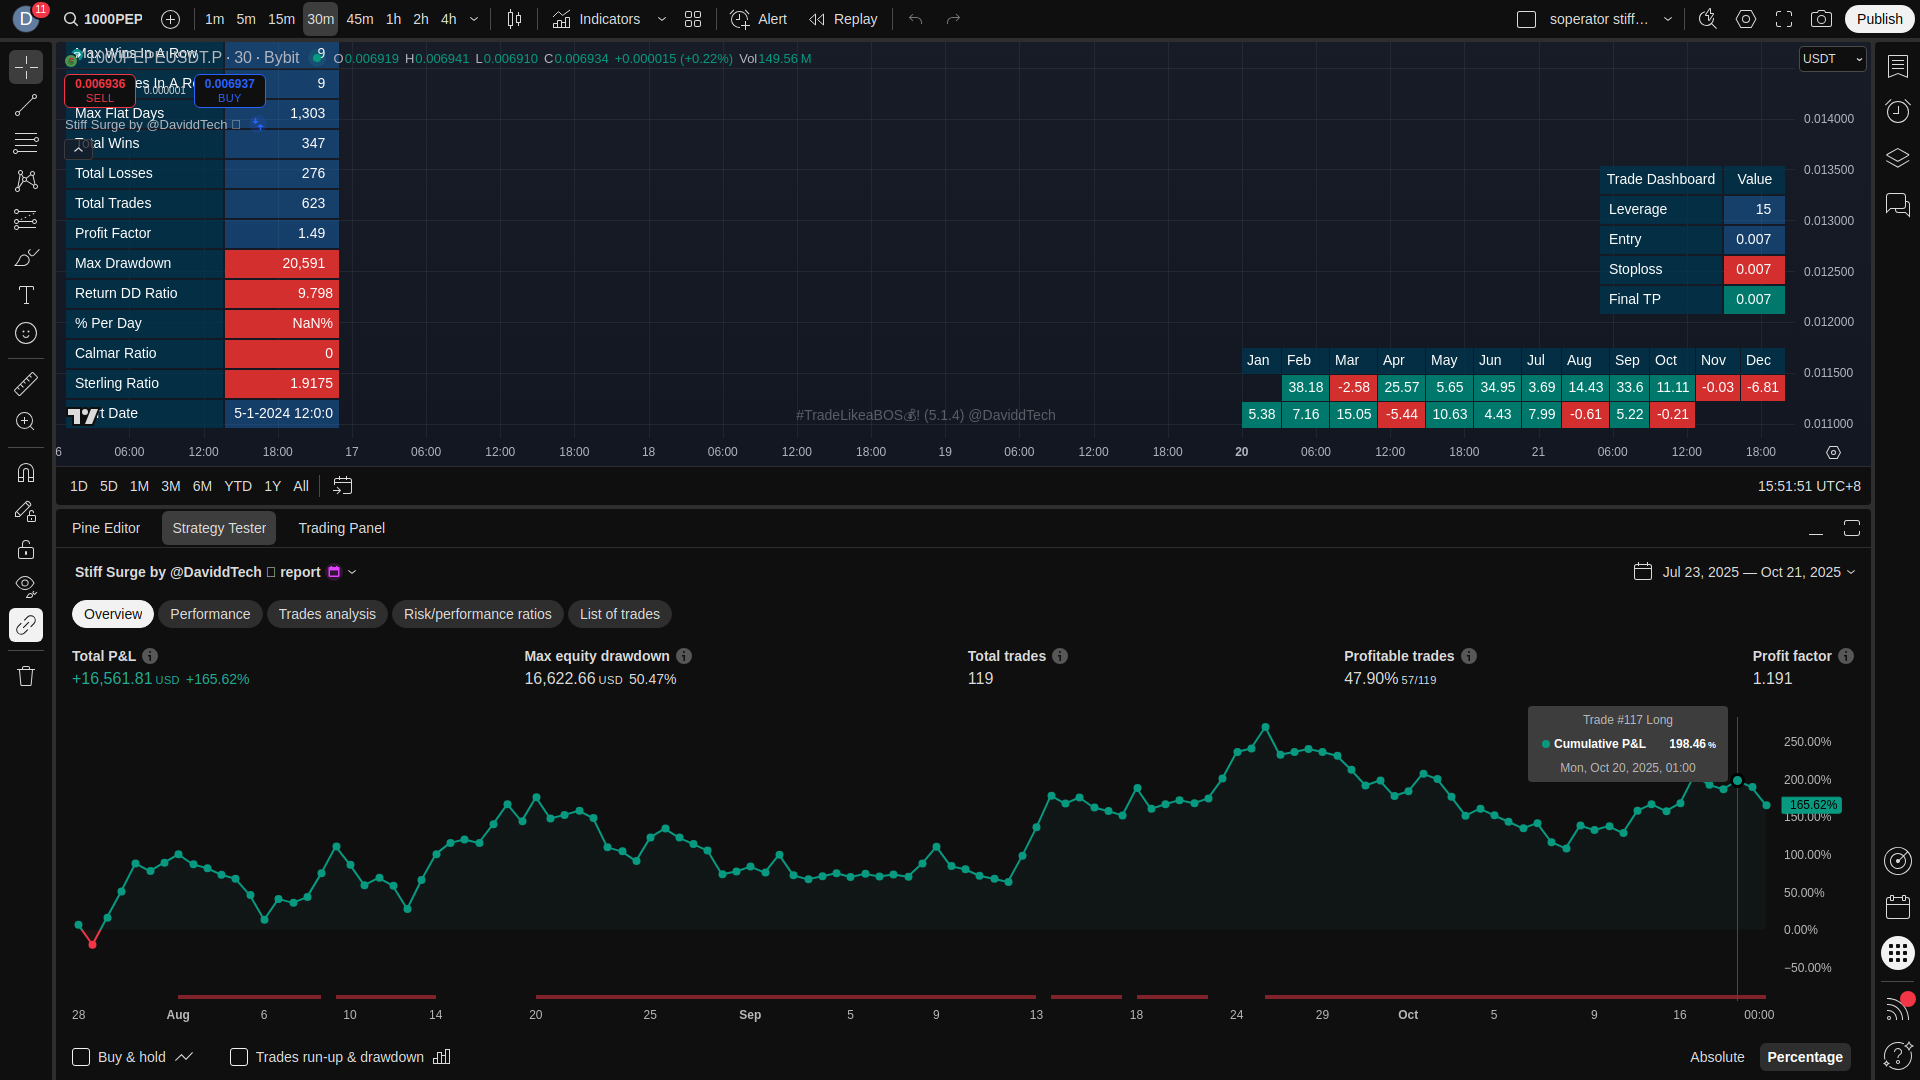Click the Publish button
The height and width of the screenshot is (1080, 1920).
point(1879,19)
